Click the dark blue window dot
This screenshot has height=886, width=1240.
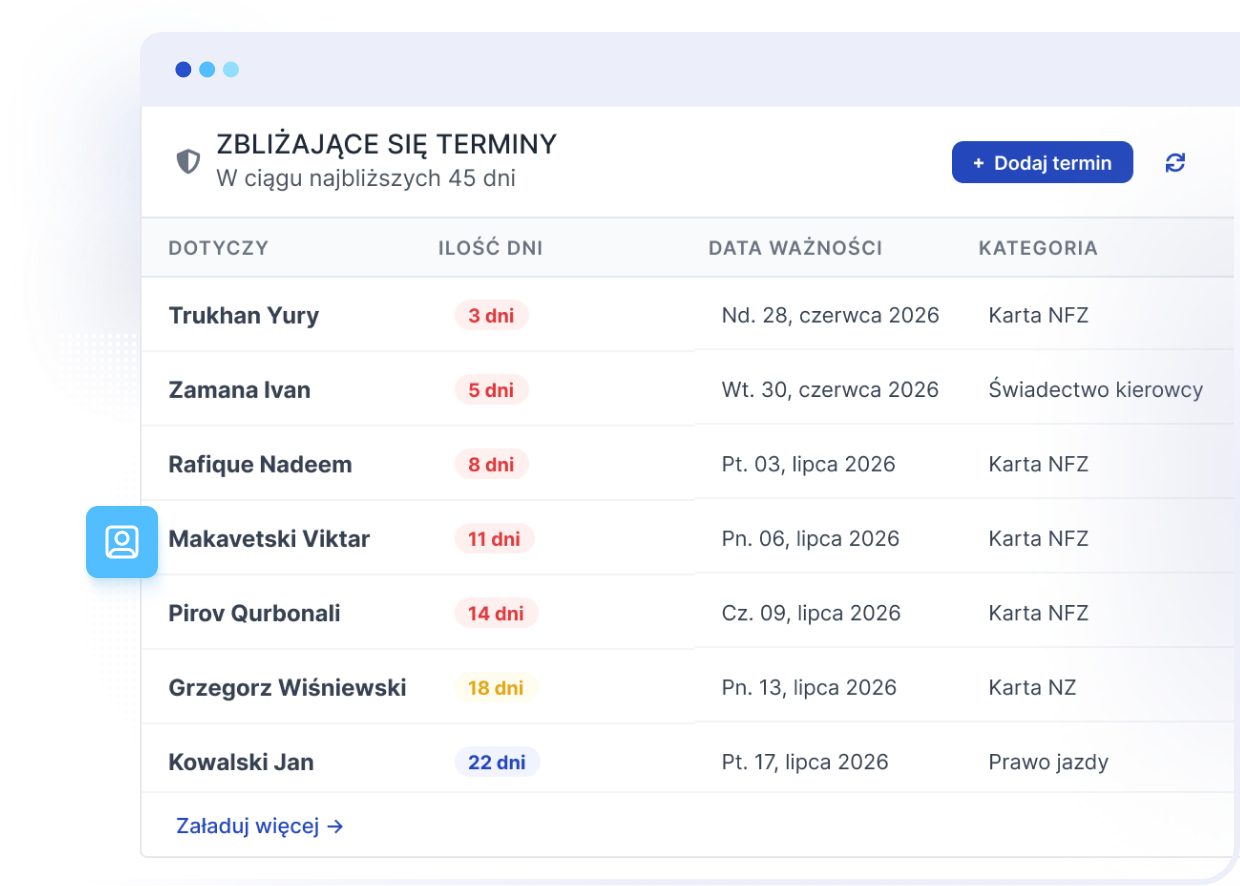[x=183, y=69]
